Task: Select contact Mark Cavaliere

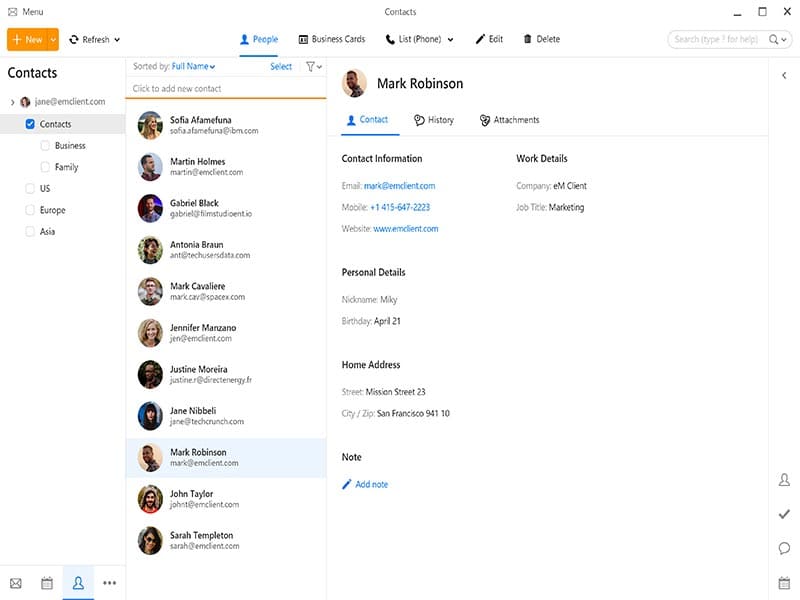Action: coord(226,291)
